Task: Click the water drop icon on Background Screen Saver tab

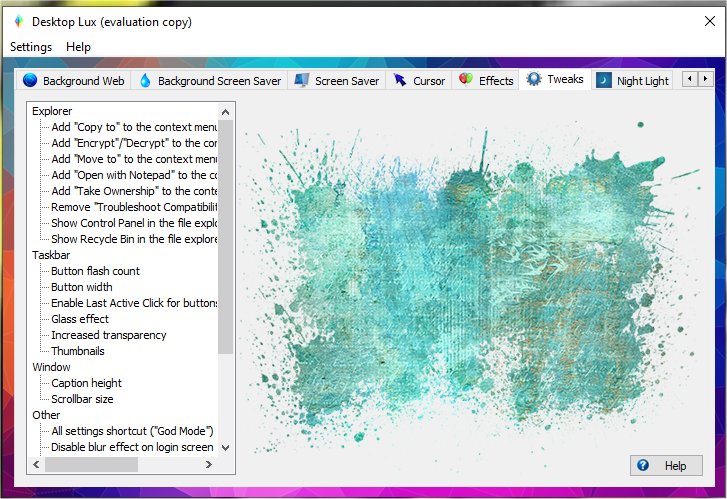Action: tap(145, 80)
